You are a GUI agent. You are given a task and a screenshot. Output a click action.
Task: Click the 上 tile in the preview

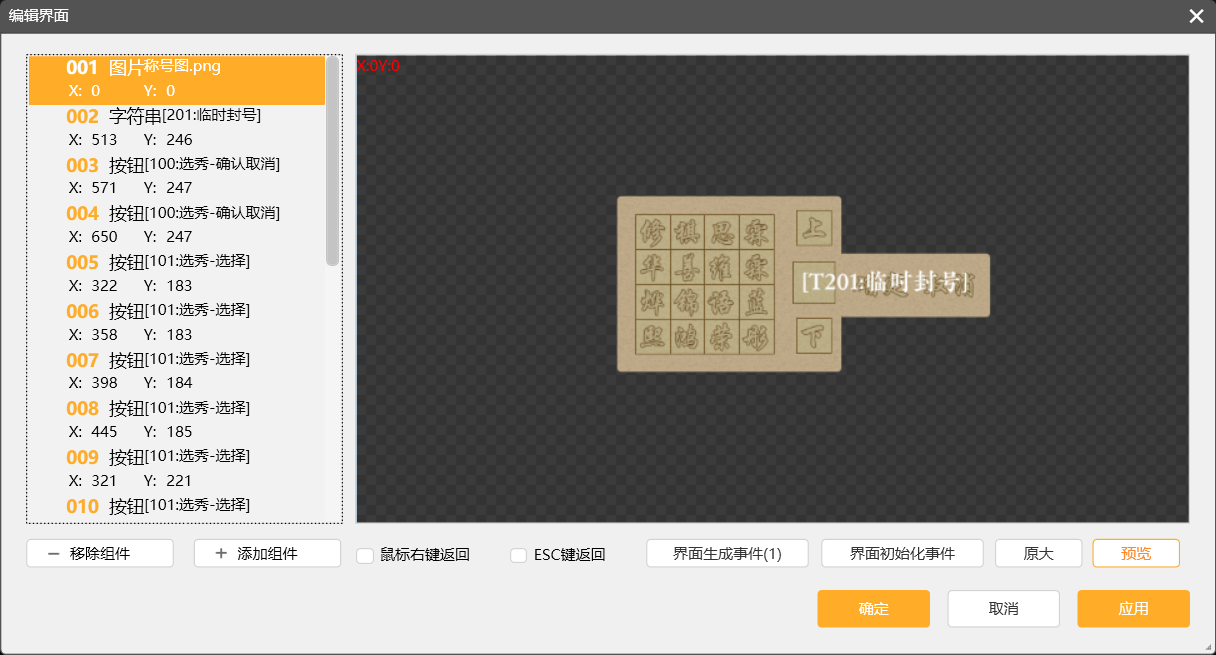tap(813, 228)
